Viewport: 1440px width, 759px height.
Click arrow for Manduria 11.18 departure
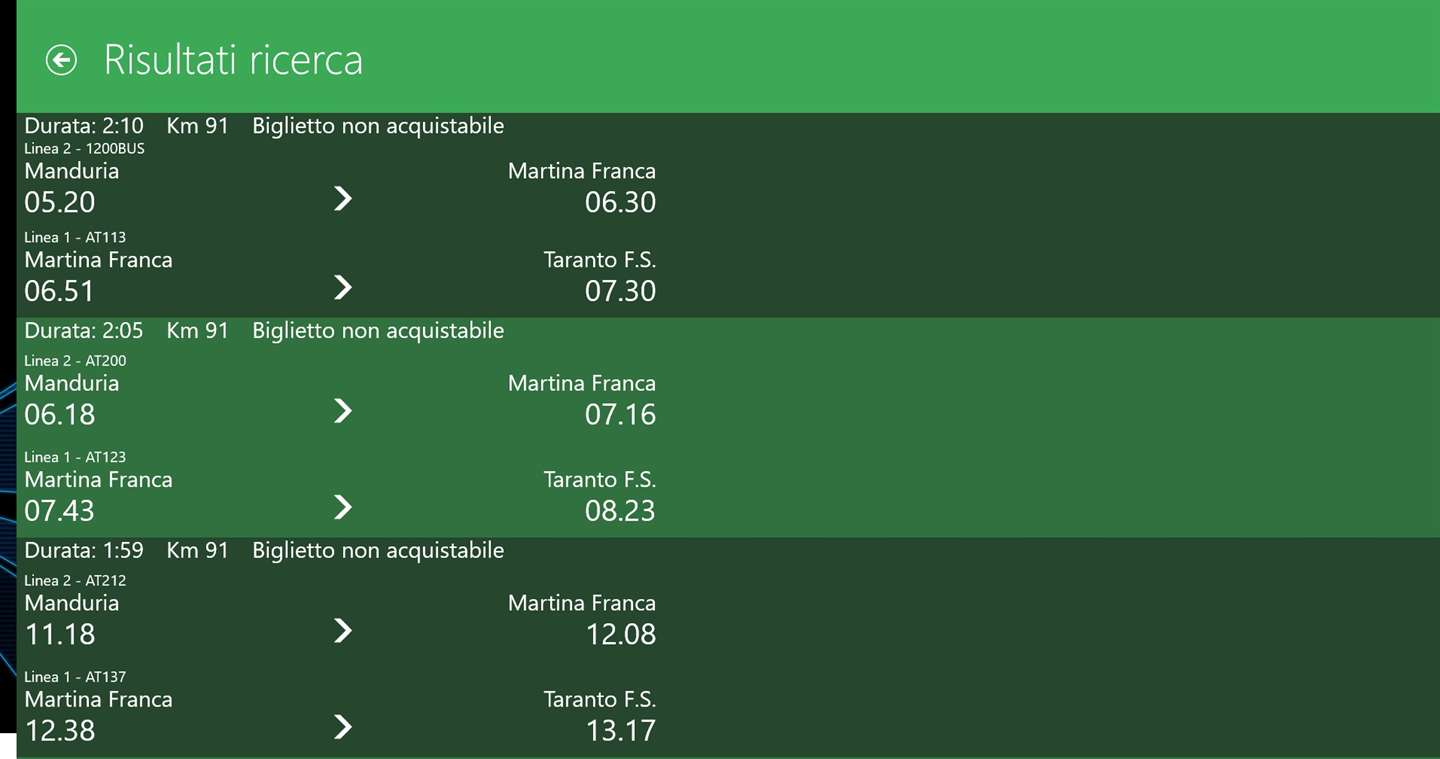point(343,630)
